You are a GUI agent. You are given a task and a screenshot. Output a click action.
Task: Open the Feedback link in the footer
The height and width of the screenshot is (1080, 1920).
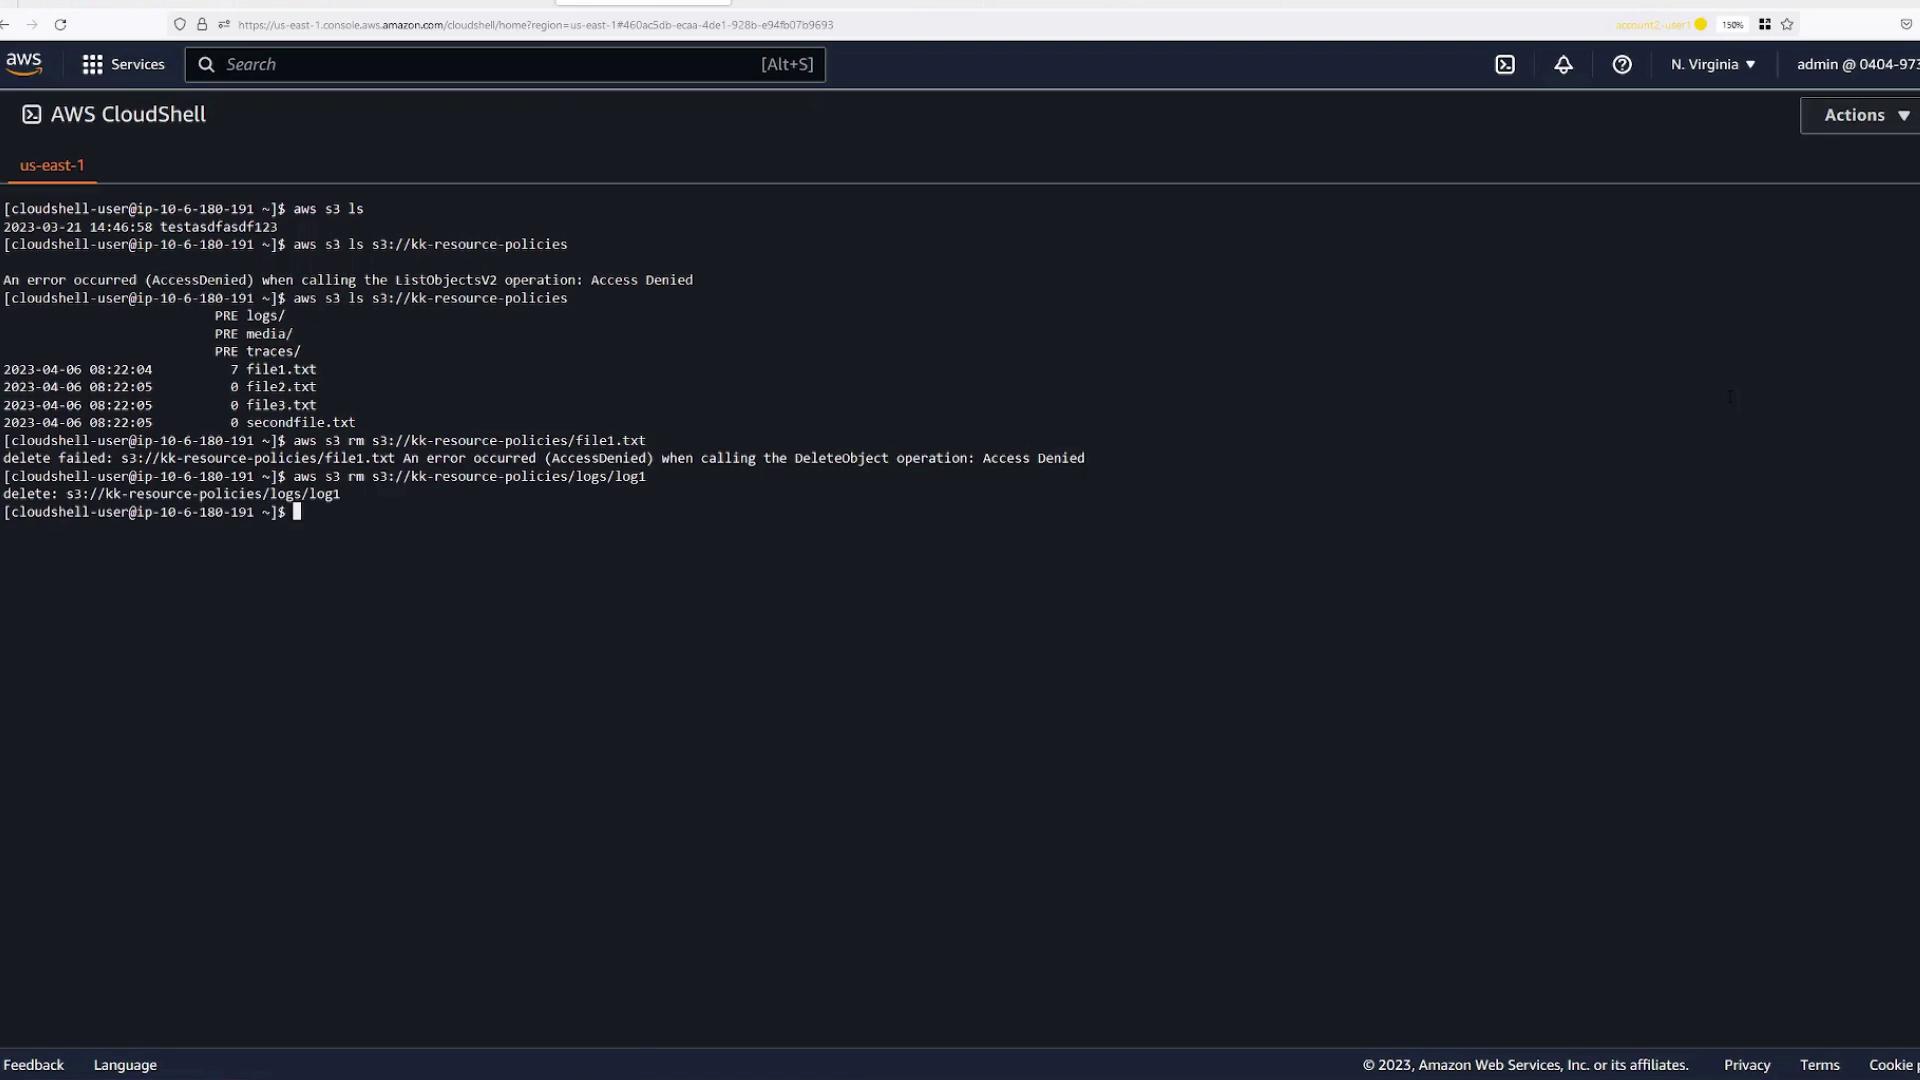click(x=33, y=1065)
